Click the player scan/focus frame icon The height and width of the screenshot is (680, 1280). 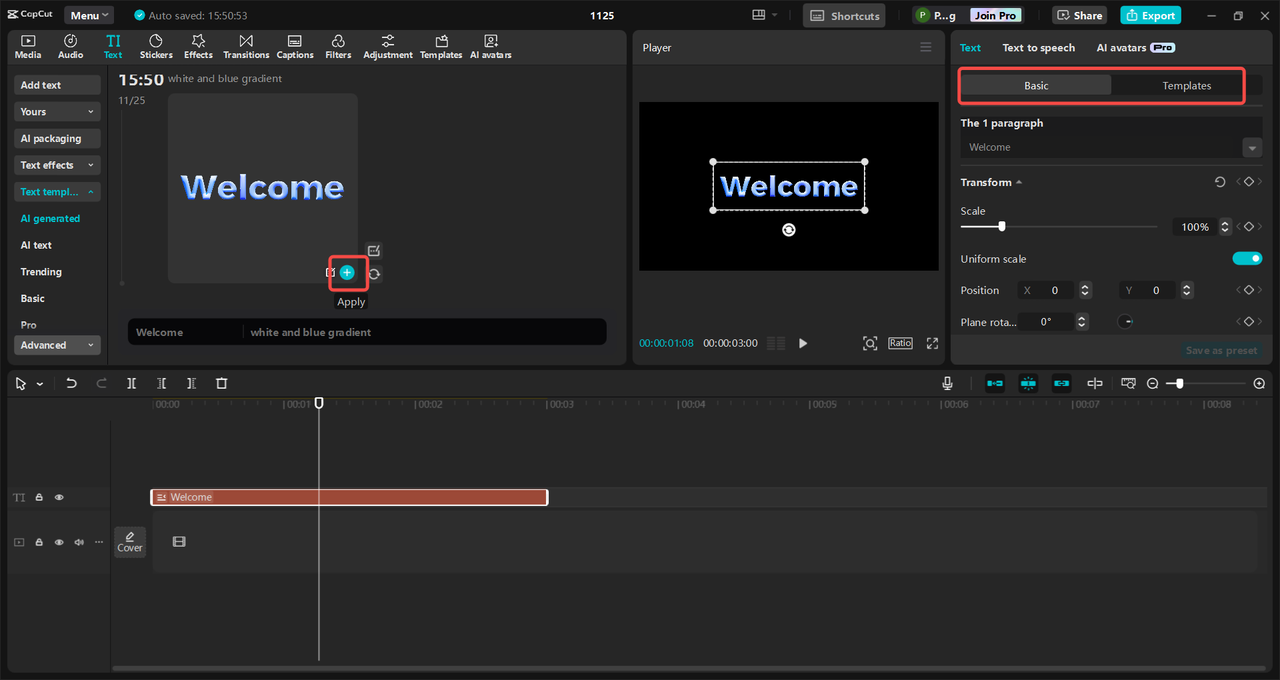click(870, 343)
